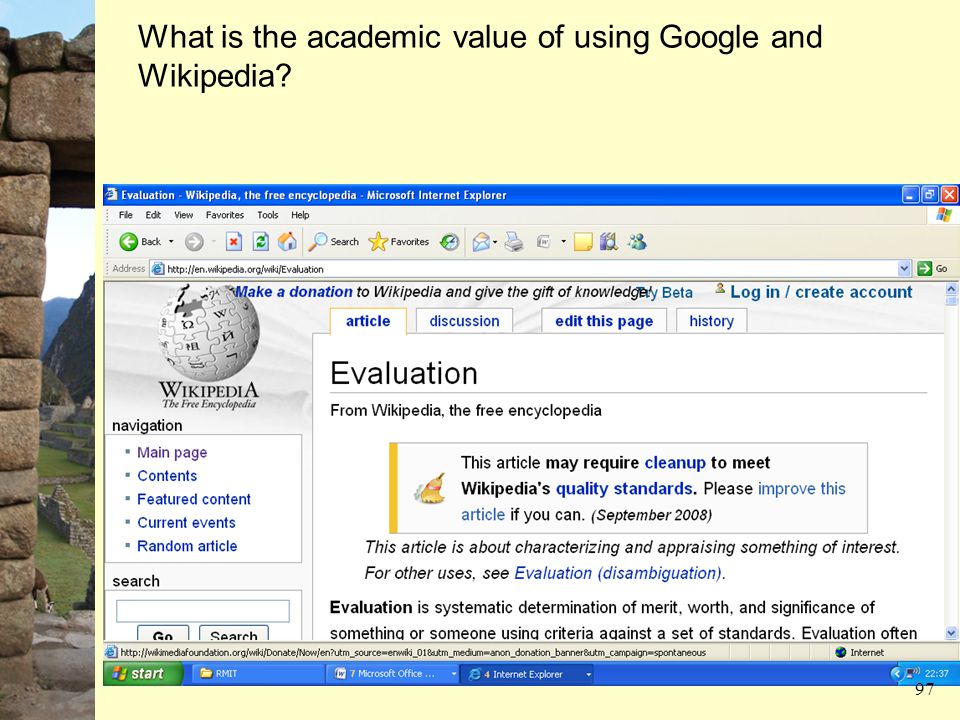Click the page scrollbar up arrow
The width and height of the screenshot is (960, 720).
[951, 288]
